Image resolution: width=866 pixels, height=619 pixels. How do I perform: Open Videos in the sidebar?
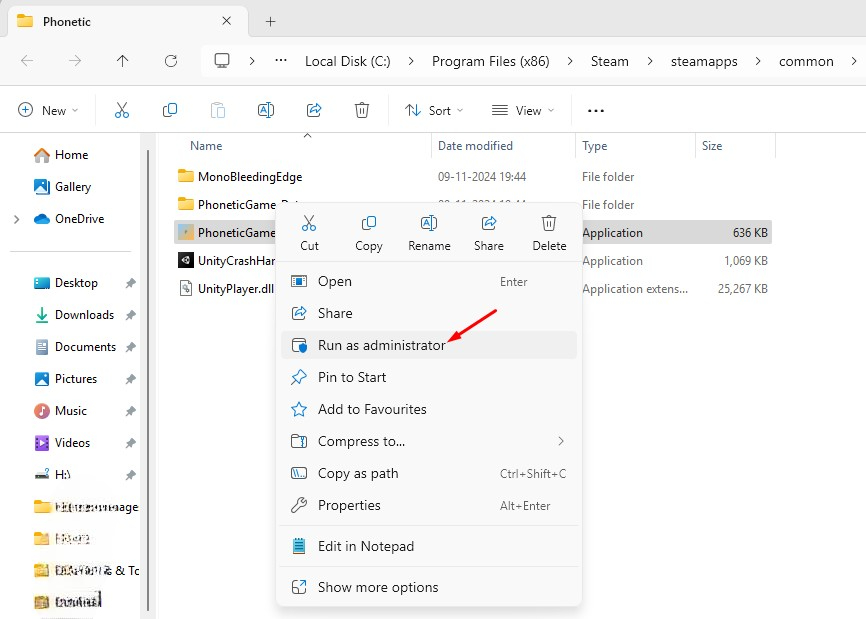[62, 443]
